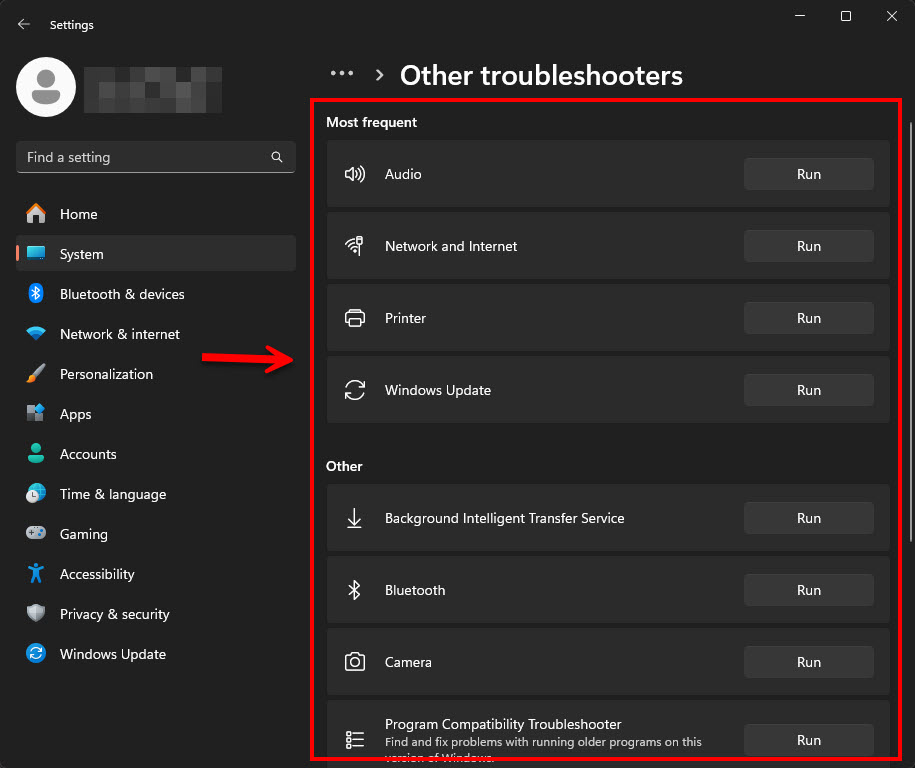The height and width of the screenshot is (768, 915).
Task: Click the vertical scrollbar on the right
Action: (x=910, y=332)
